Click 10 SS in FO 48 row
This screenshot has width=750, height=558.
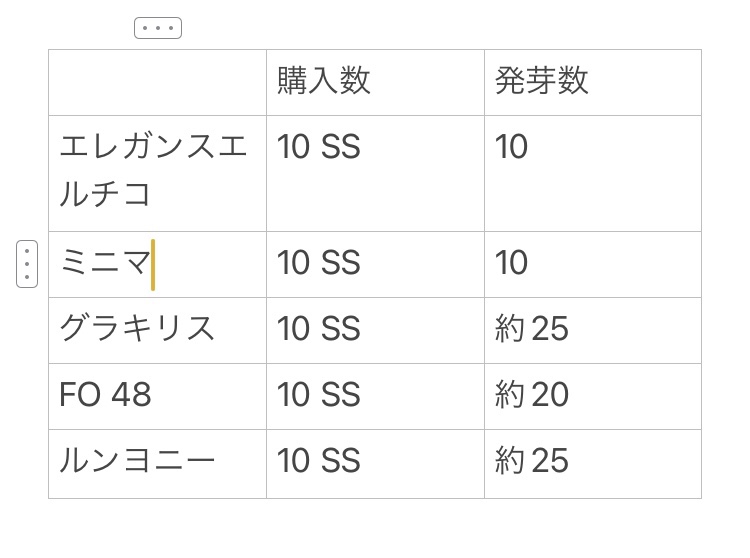[x=319, y=395]
